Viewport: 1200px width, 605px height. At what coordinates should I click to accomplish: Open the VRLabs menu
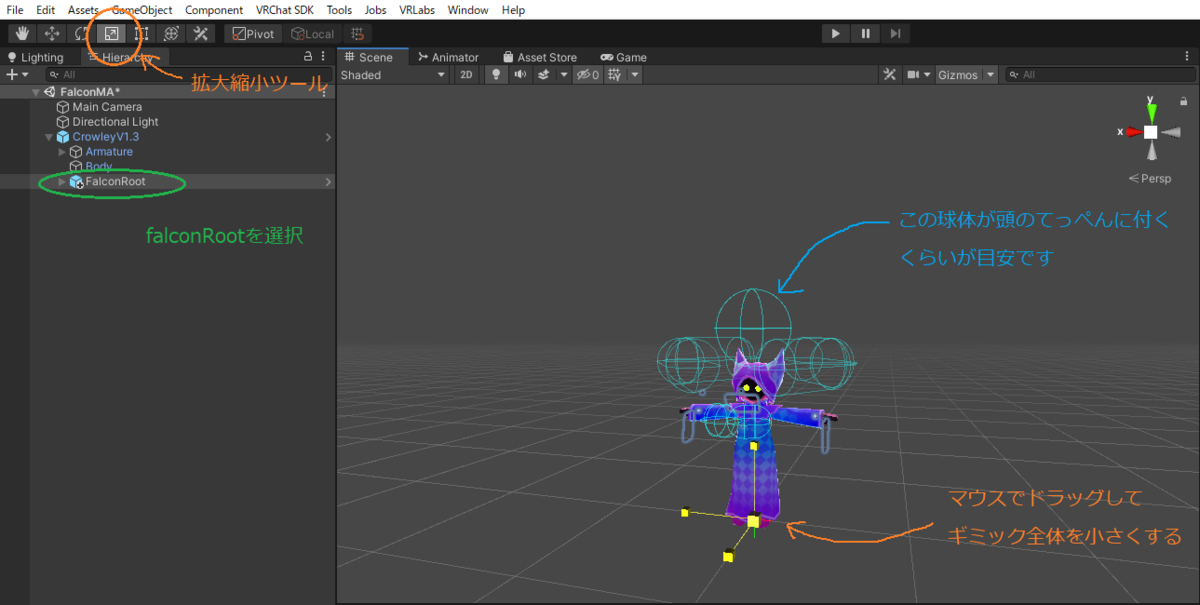[x=418, y=10]
